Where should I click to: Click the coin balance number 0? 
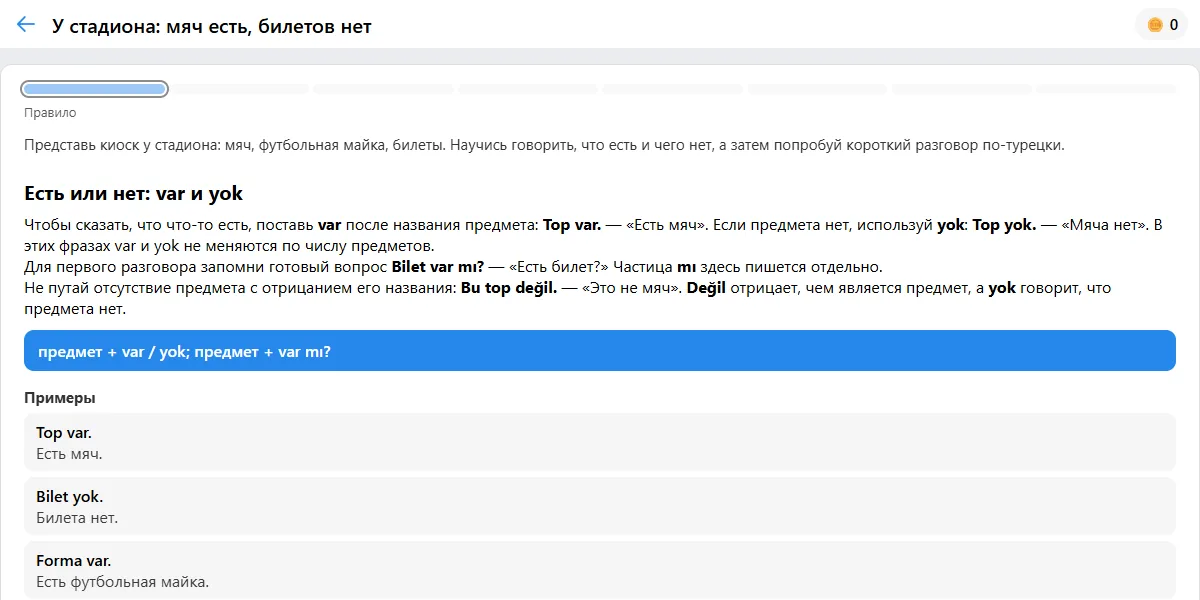(1173, 25)
